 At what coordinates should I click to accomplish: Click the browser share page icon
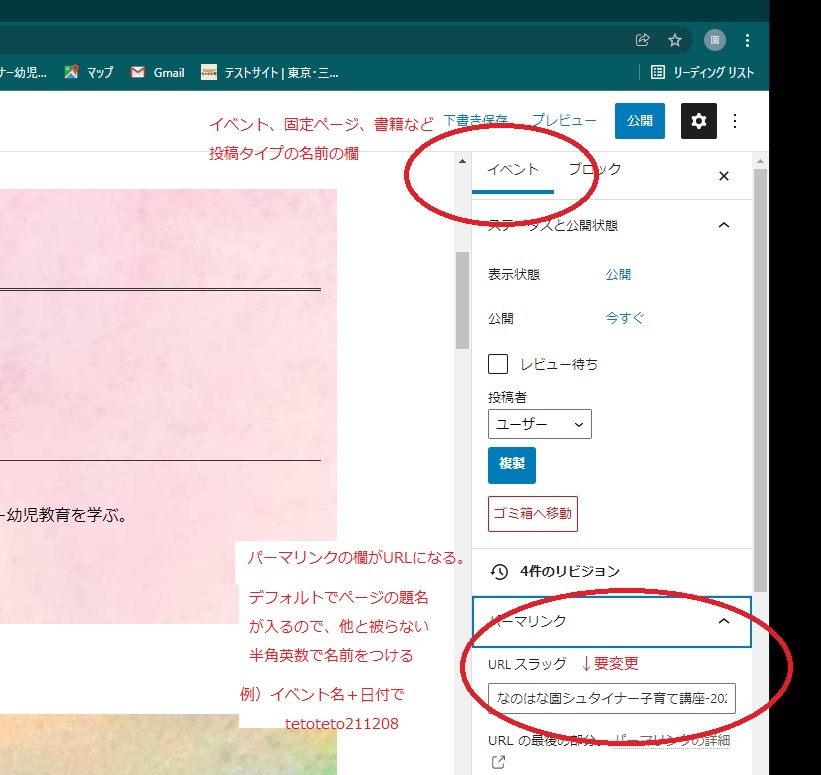pyautogui.click(x=643, y=40)
